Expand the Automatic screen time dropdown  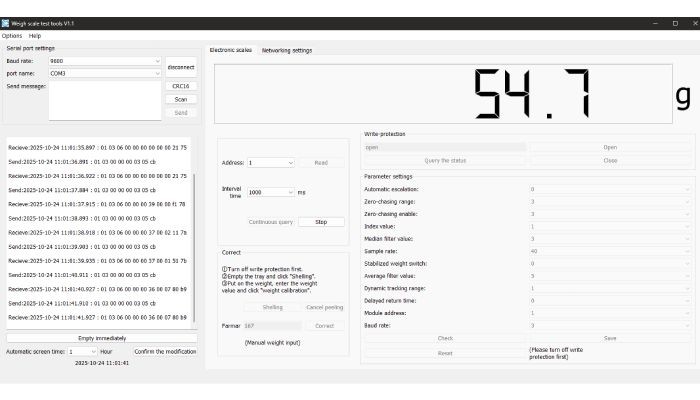coord(82,352)
